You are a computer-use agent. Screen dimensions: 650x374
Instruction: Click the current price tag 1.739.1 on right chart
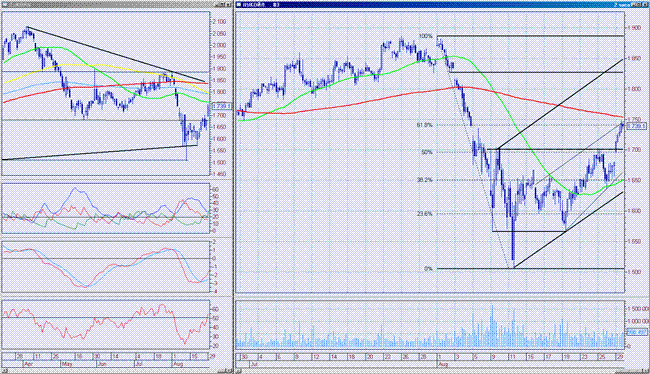(x=636, y=126)
